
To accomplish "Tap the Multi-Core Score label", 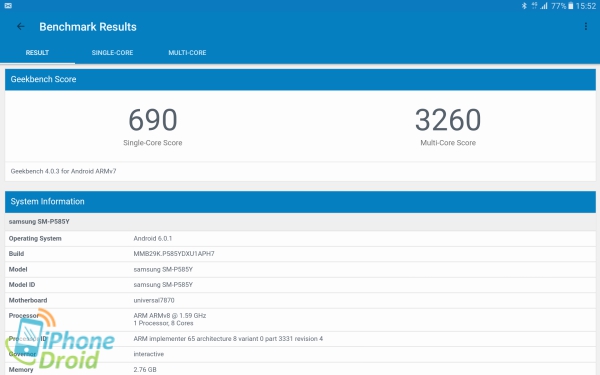I will (x=448, y=143).
